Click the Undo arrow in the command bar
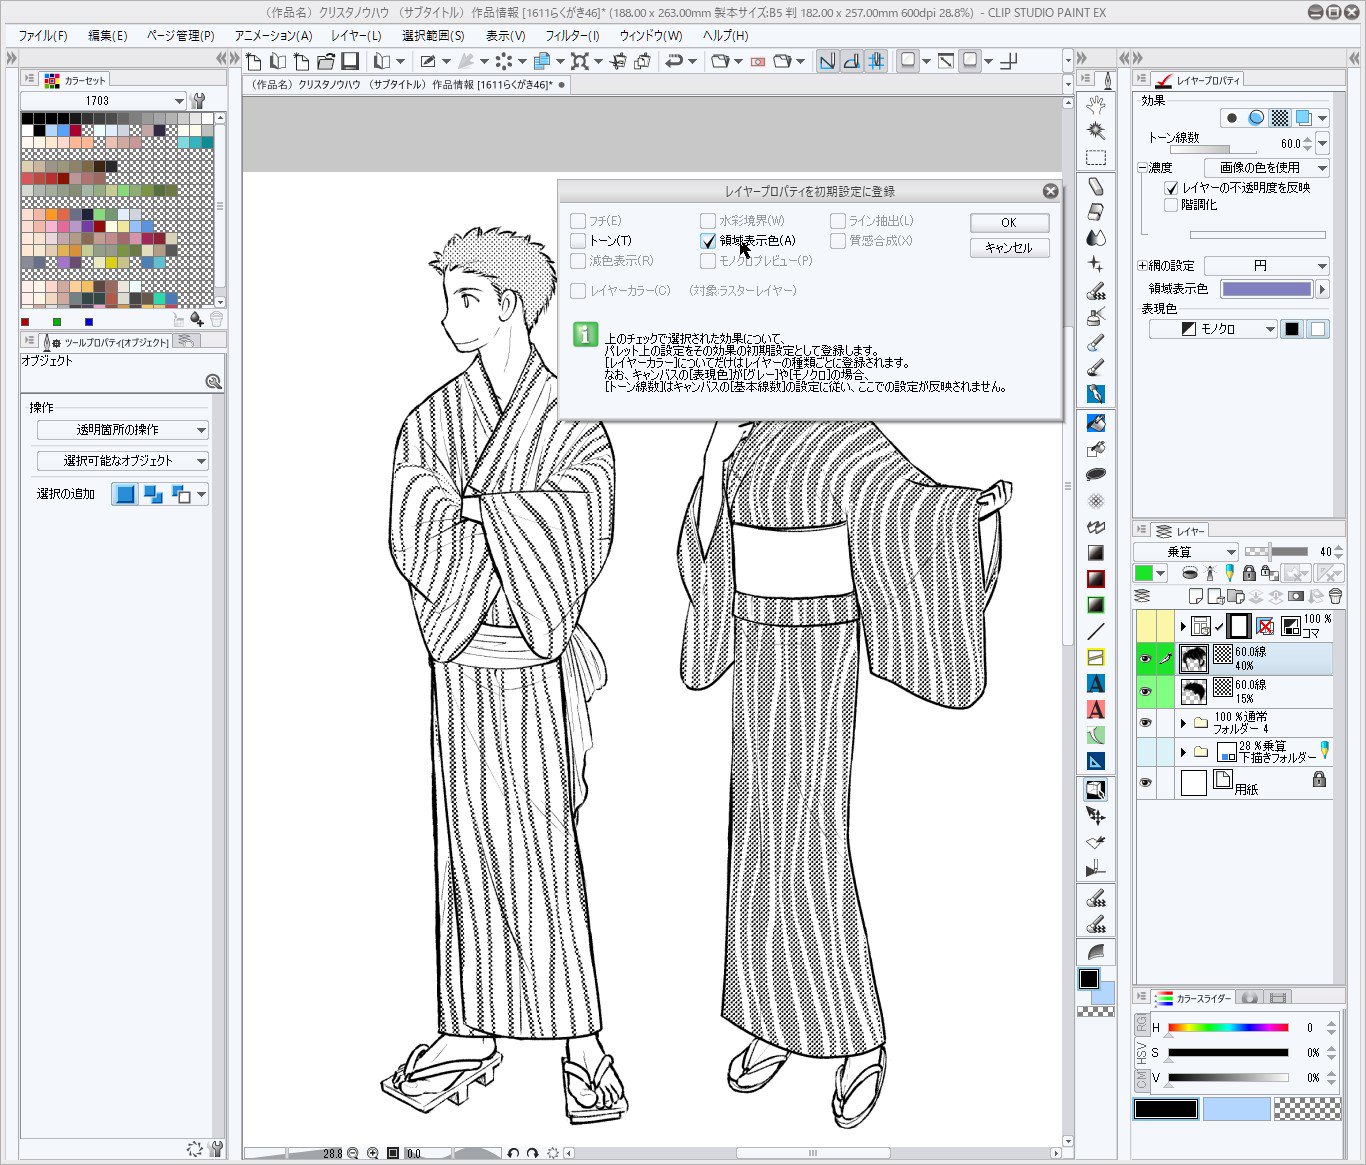This screenshot has width=1366, height=1165. click(675, 61)
